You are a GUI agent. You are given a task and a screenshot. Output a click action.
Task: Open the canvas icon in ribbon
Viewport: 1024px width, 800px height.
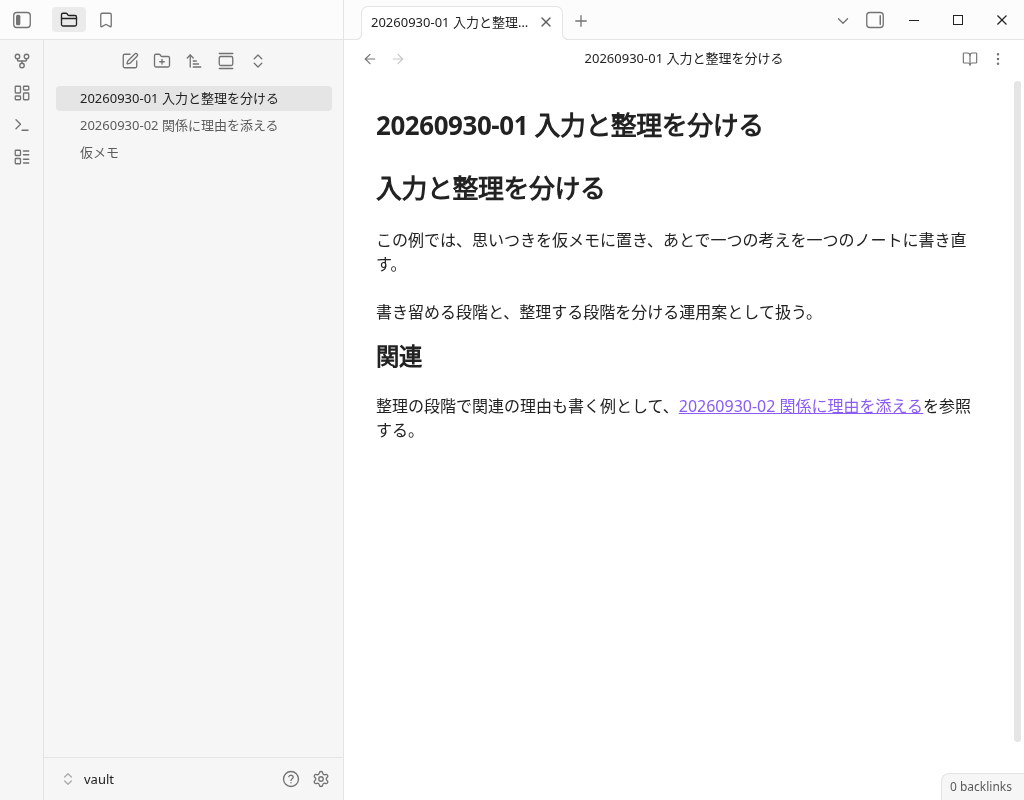point(22,93)
